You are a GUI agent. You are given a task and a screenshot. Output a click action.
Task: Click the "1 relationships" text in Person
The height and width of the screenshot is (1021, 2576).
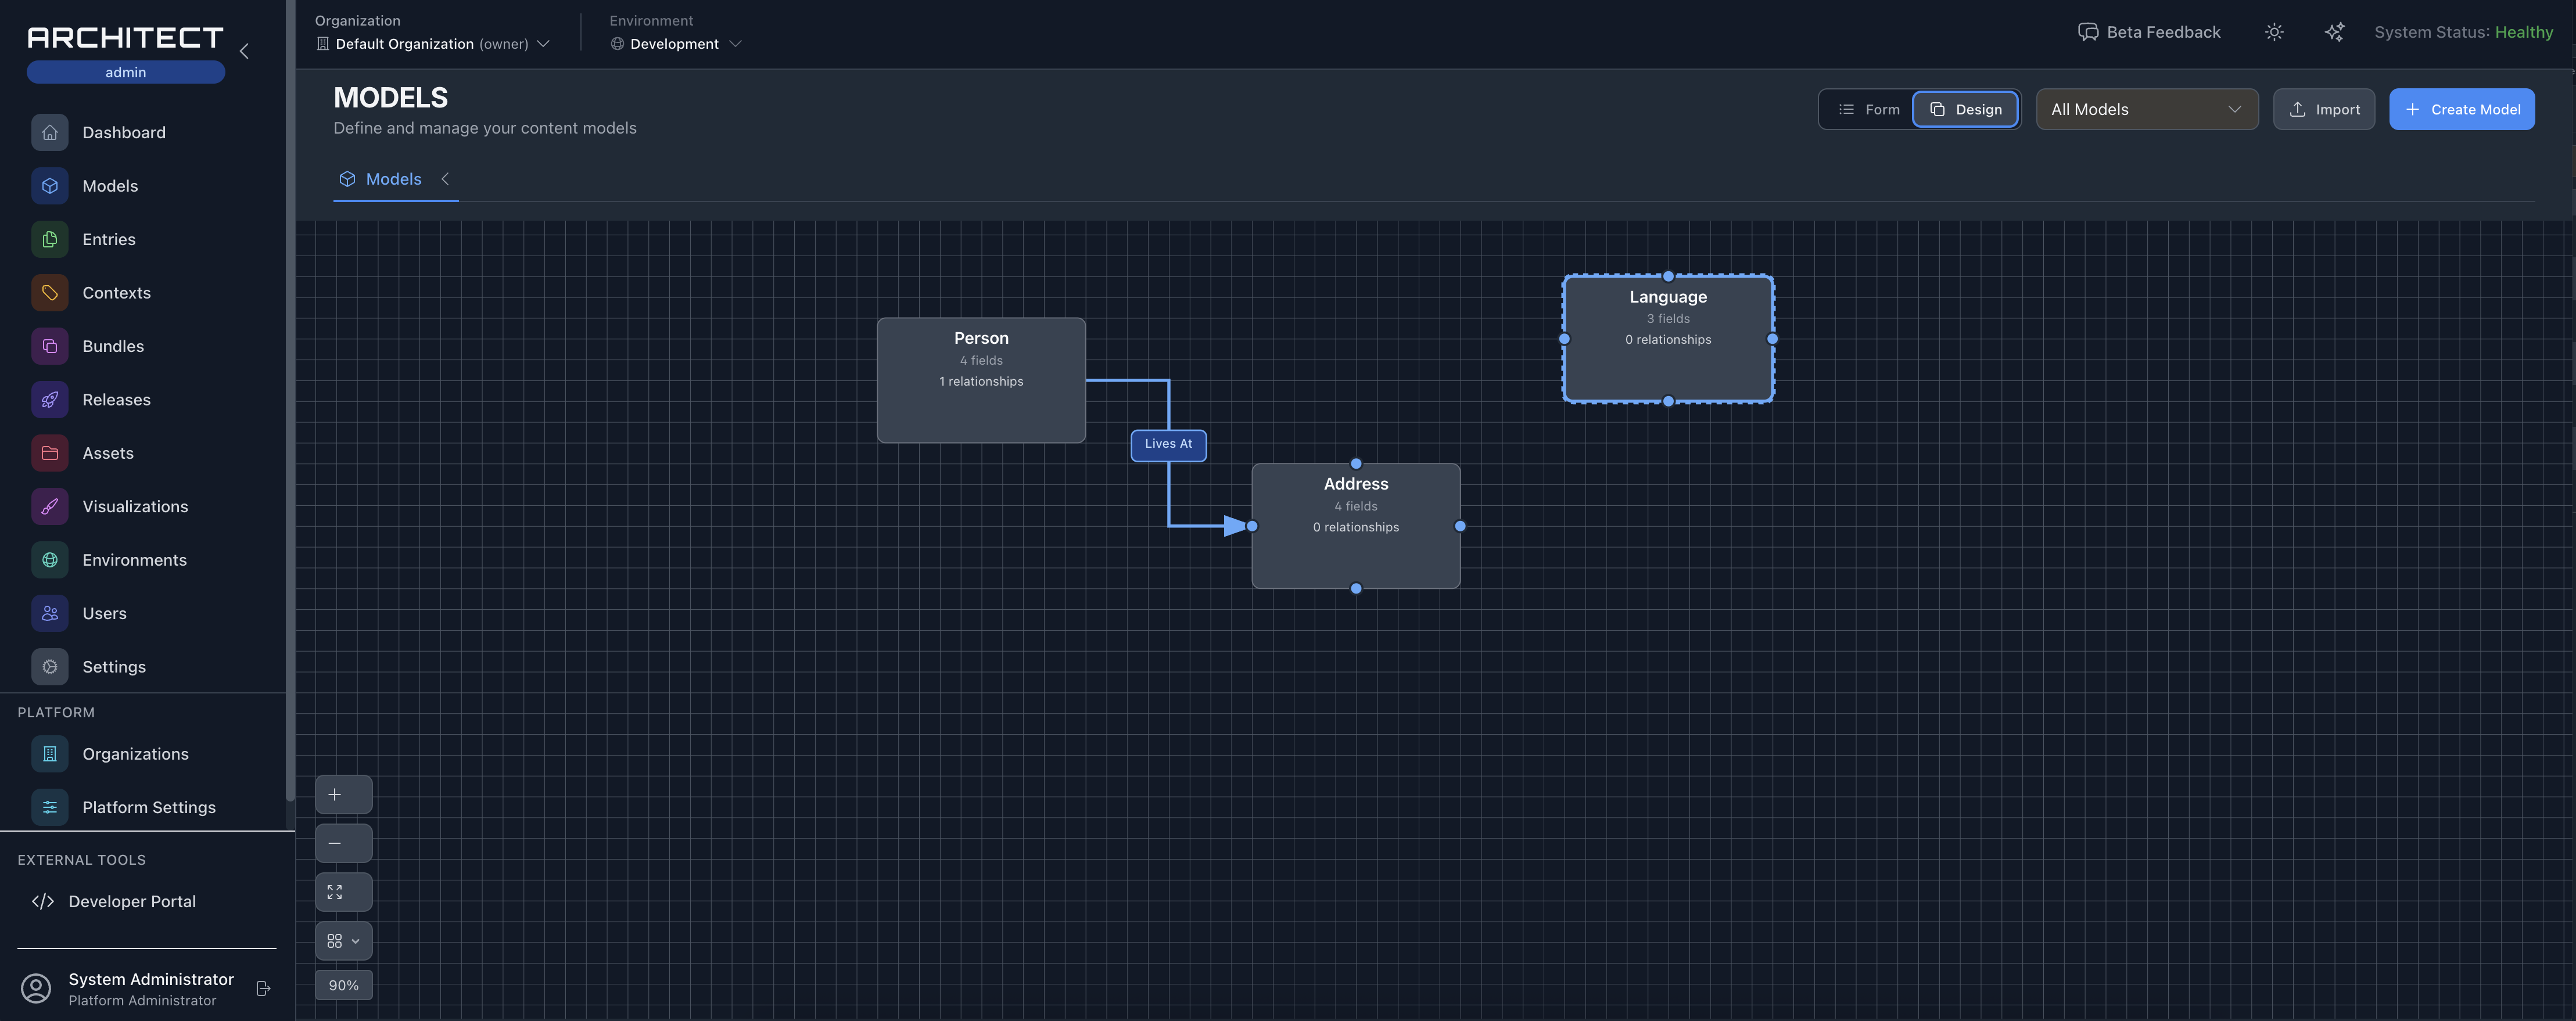980,381
